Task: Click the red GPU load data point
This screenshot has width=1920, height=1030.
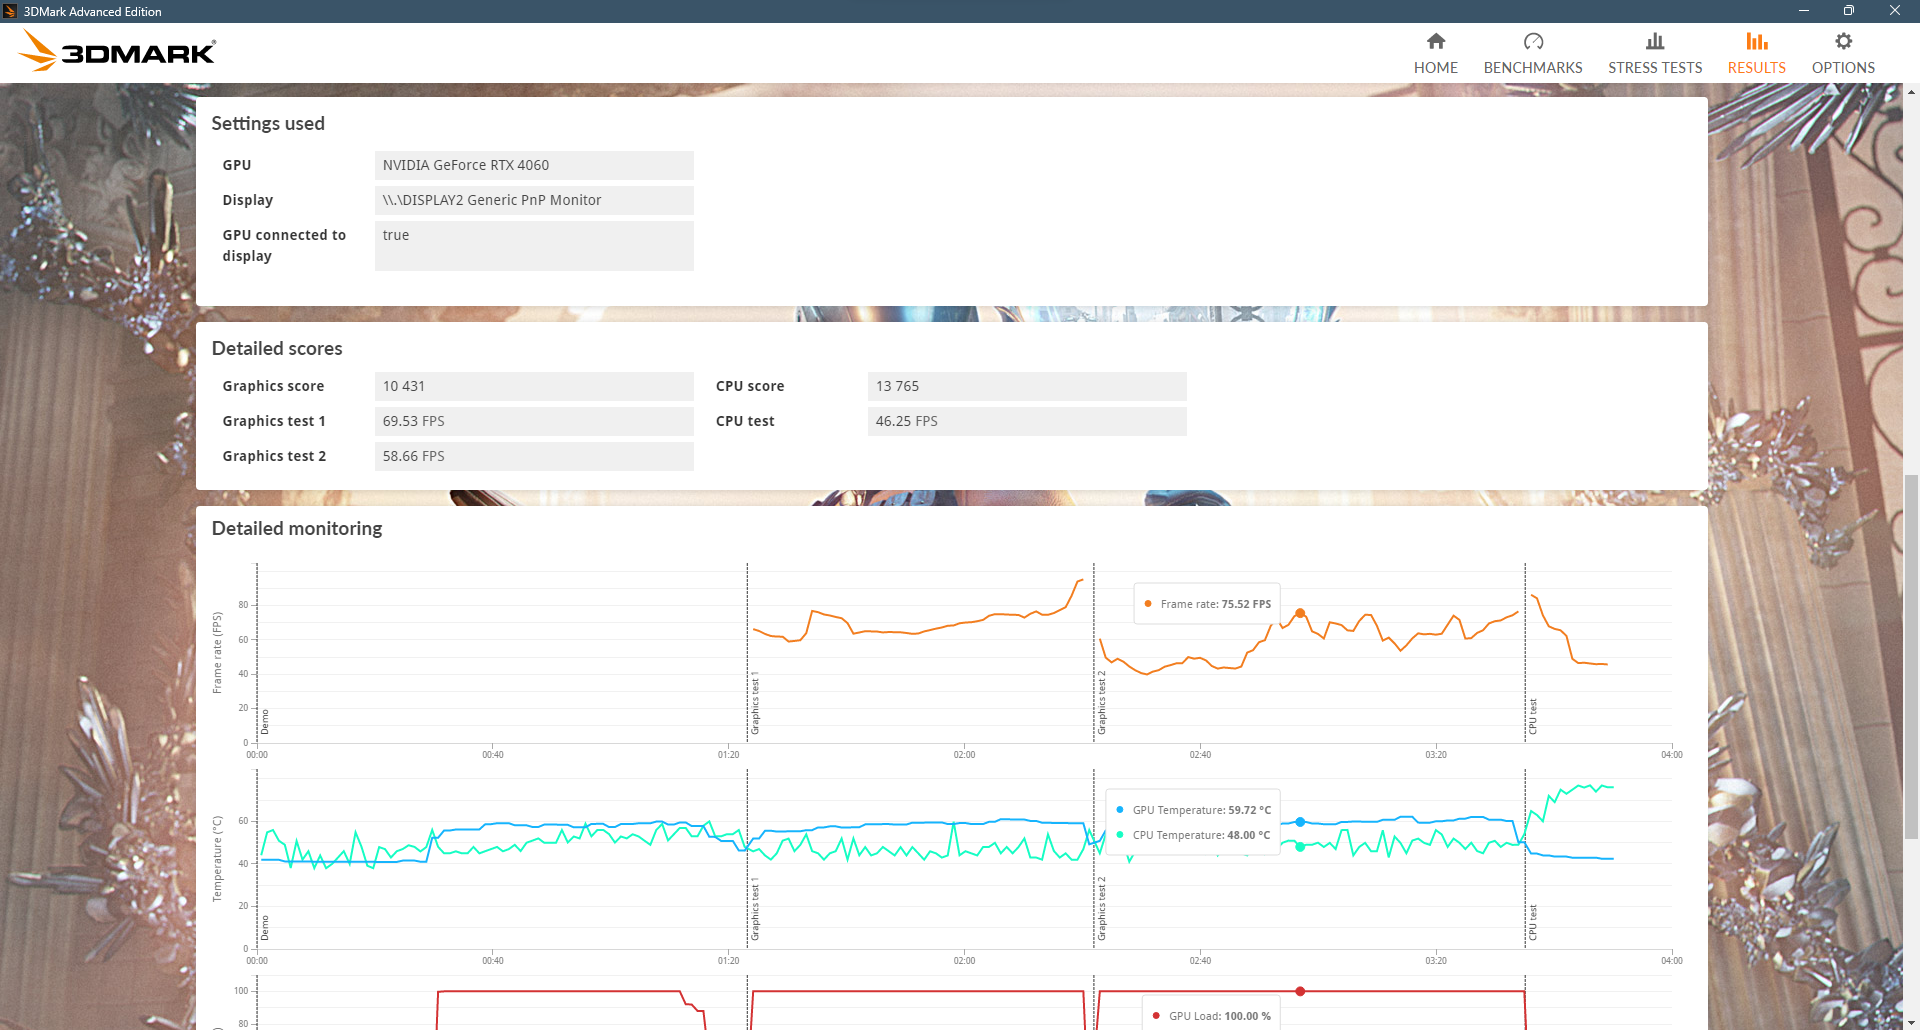Action: click(1300, 991)
